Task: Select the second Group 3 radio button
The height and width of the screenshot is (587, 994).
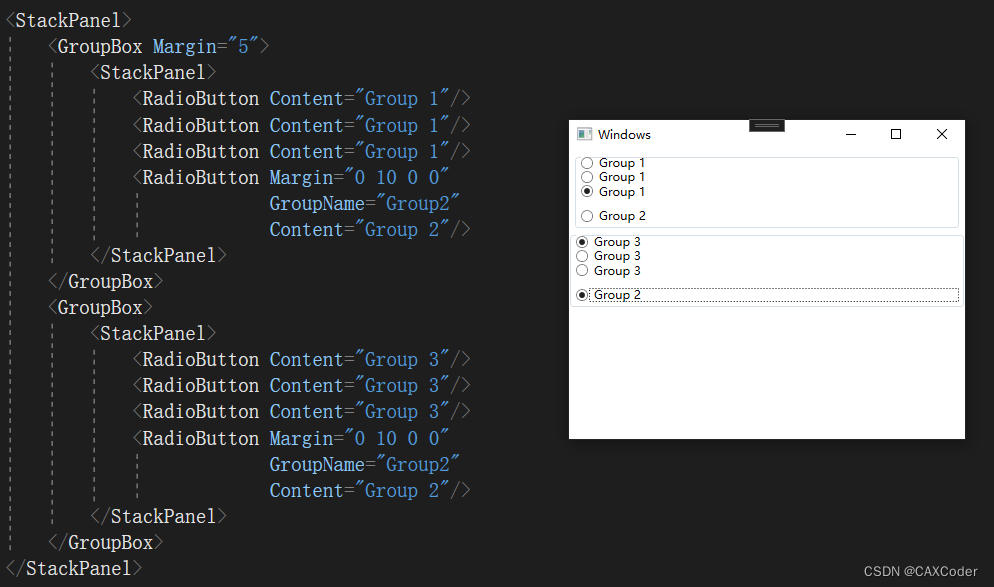Action: pyautogui.click(x=582, y=256)
